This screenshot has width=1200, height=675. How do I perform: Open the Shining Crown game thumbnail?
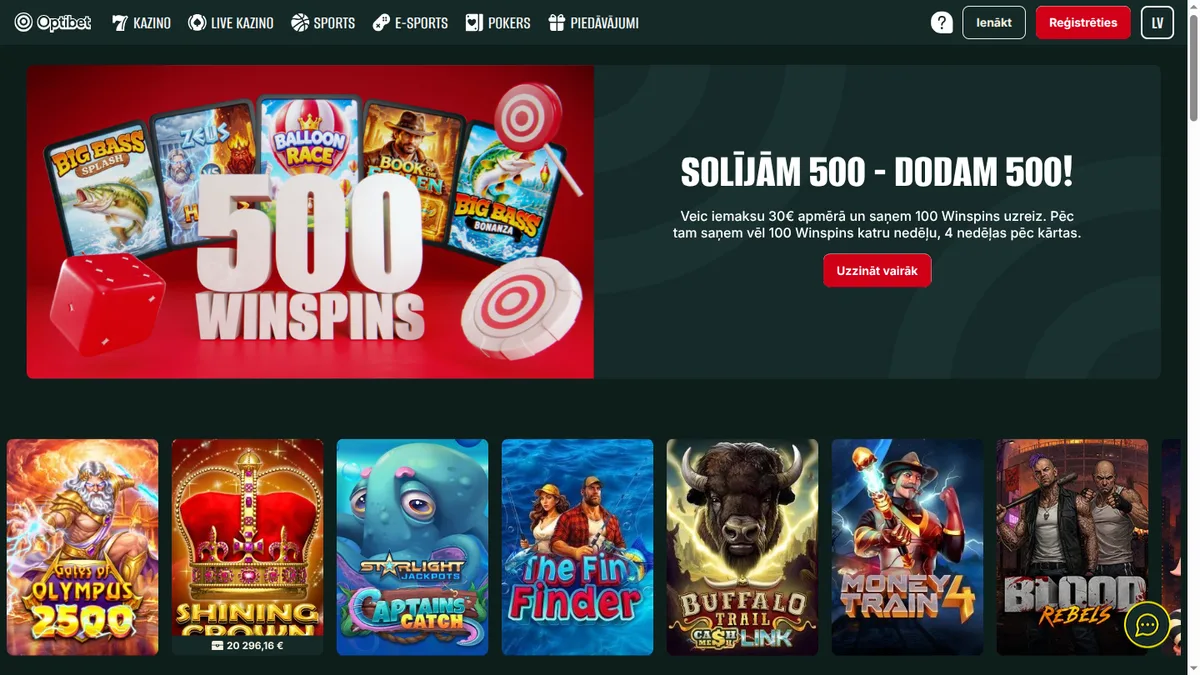coord(247,537)
